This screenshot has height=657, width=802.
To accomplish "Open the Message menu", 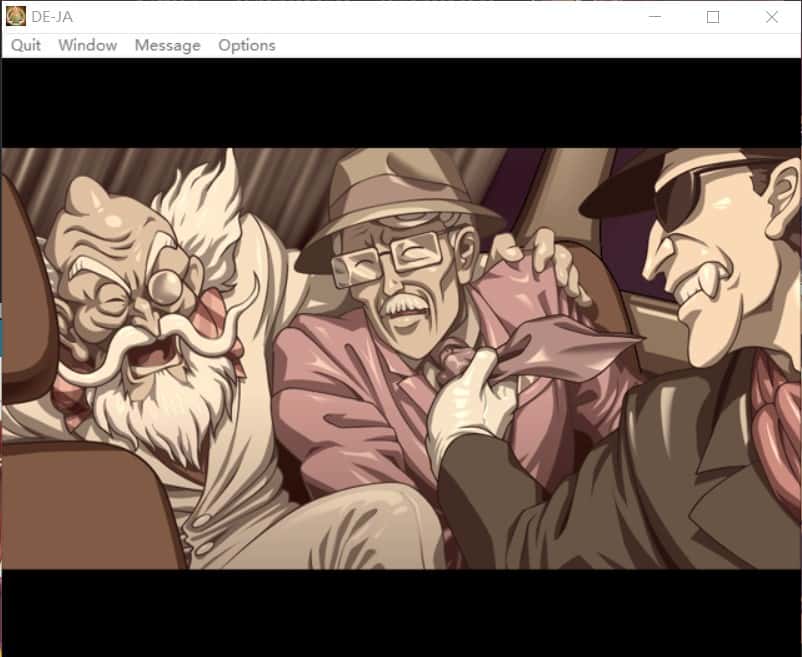I will [167, 46].
